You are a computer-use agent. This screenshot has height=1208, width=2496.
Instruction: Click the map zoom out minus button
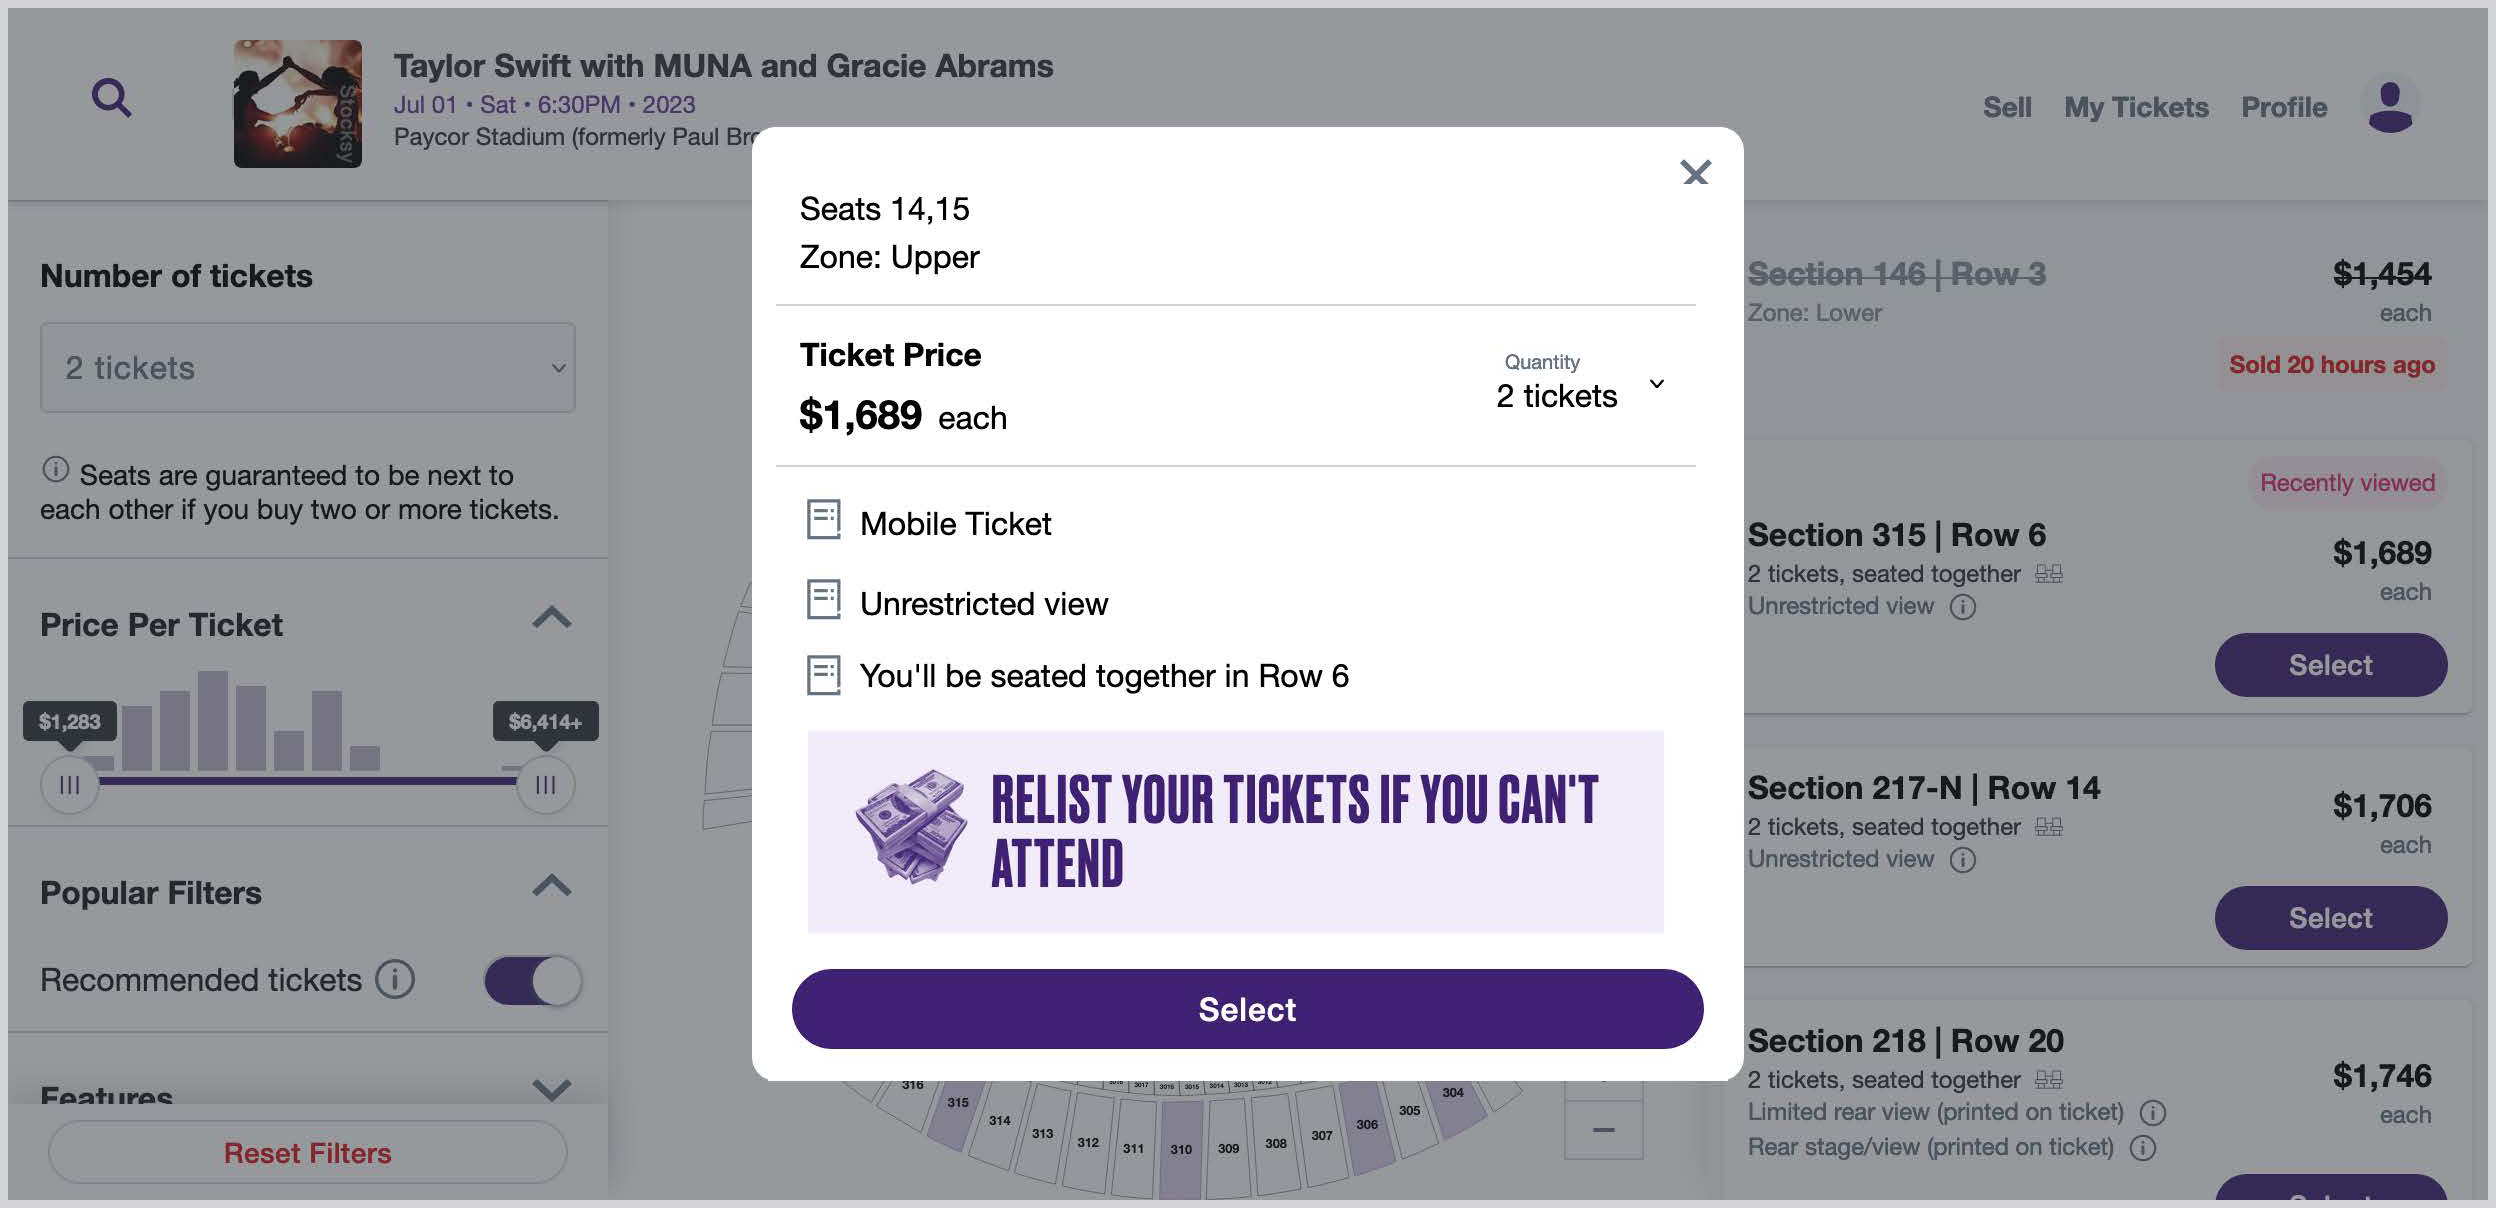tap(1603, 1130)
